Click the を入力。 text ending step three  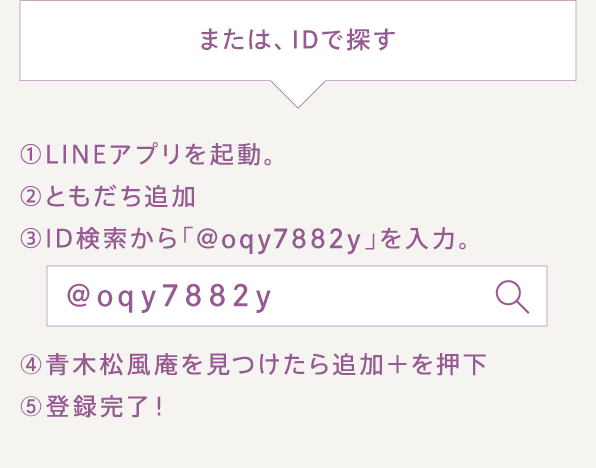tap(424, 239)
